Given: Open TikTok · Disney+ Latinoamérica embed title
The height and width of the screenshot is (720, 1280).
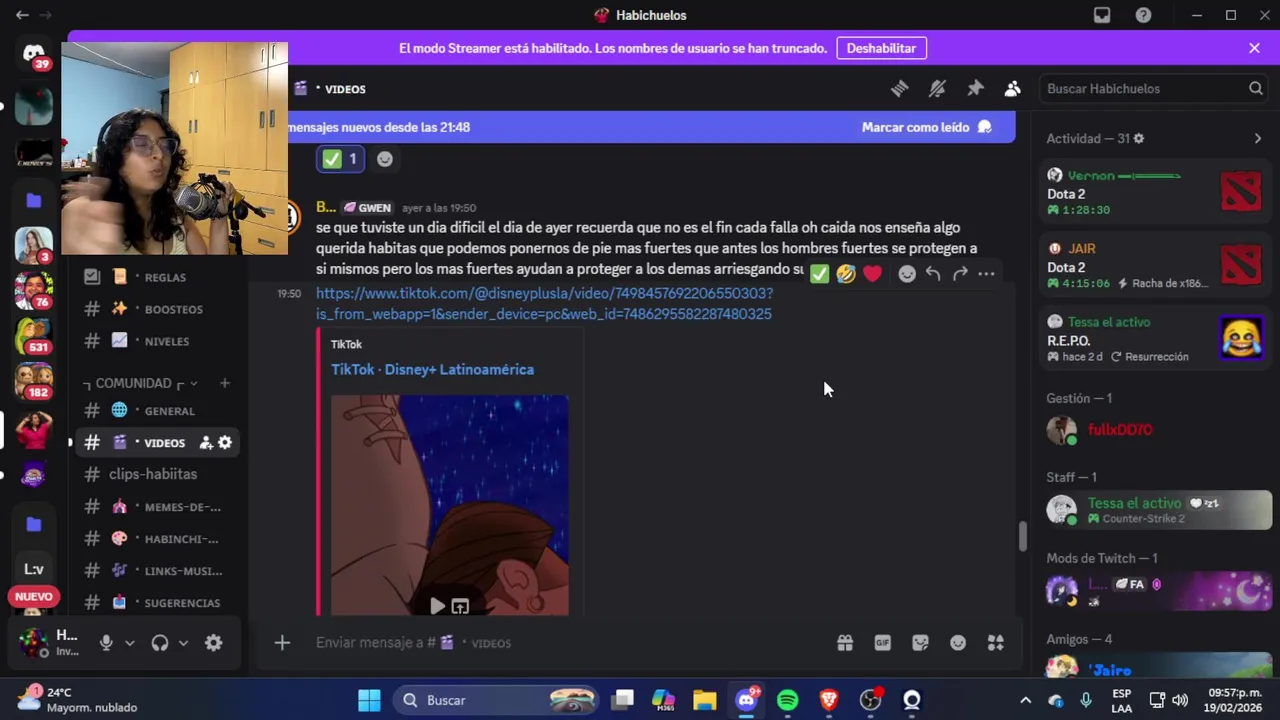Looking at the screenshot, I should tap(432, 369).
